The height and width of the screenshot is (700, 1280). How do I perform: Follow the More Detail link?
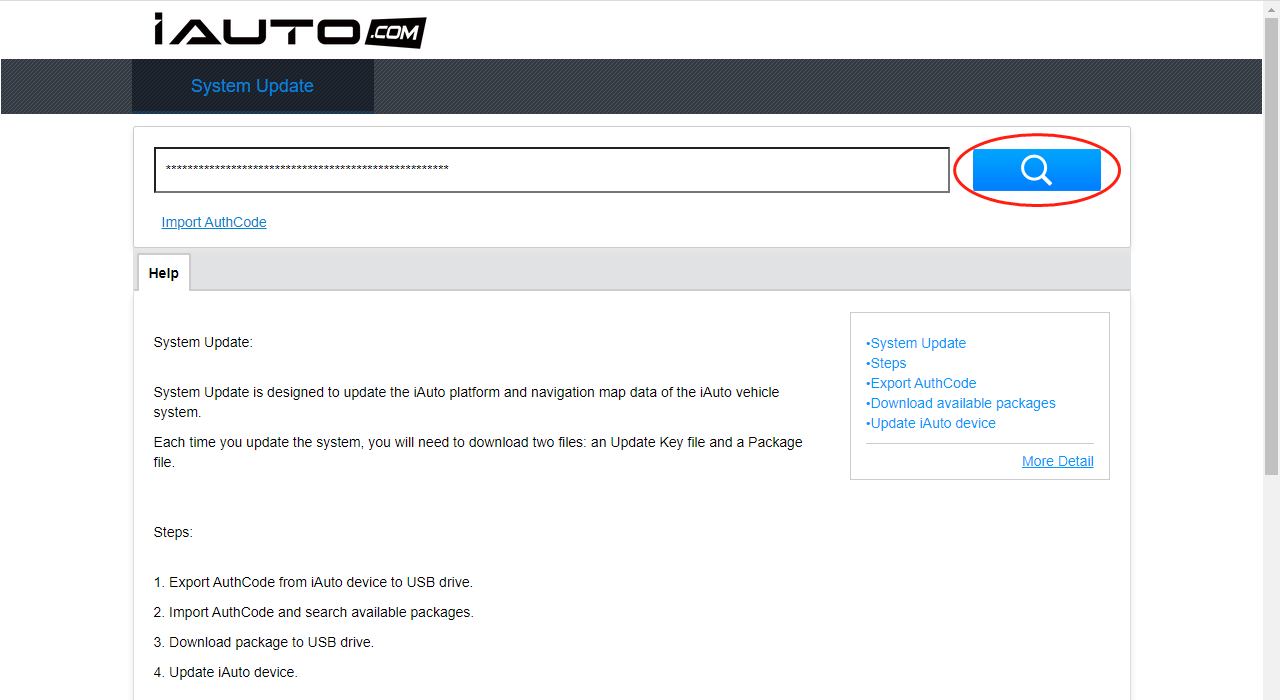(x=1058, y=461)
